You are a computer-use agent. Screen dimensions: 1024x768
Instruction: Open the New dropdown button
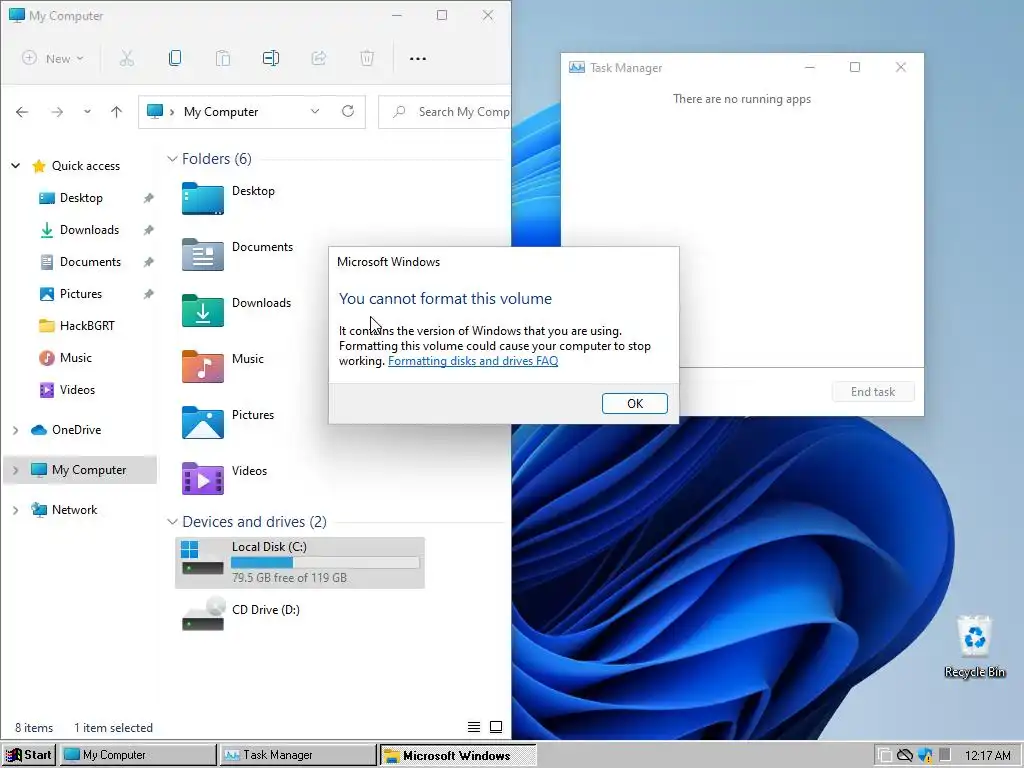pyautogui.click(x=52, y=58)
